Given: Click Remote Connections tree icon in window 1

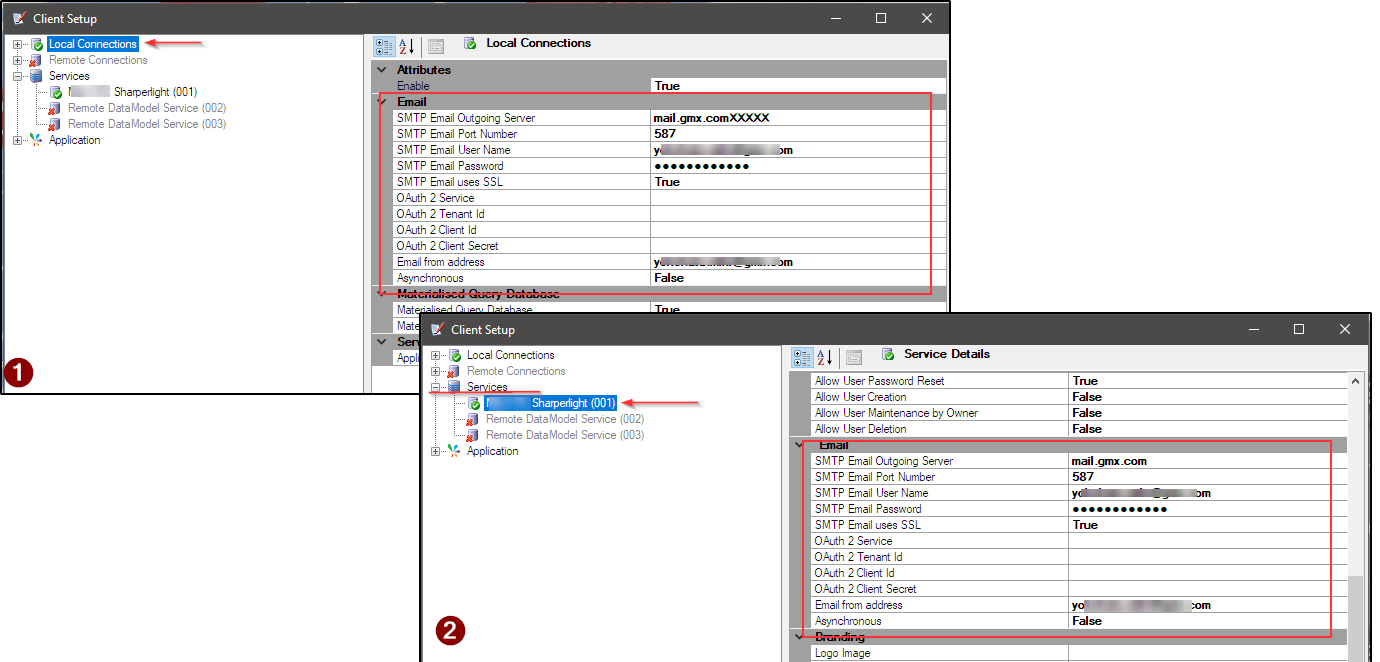Looking at the screenshot, I should pyautogui.click(x=37, y=60).
